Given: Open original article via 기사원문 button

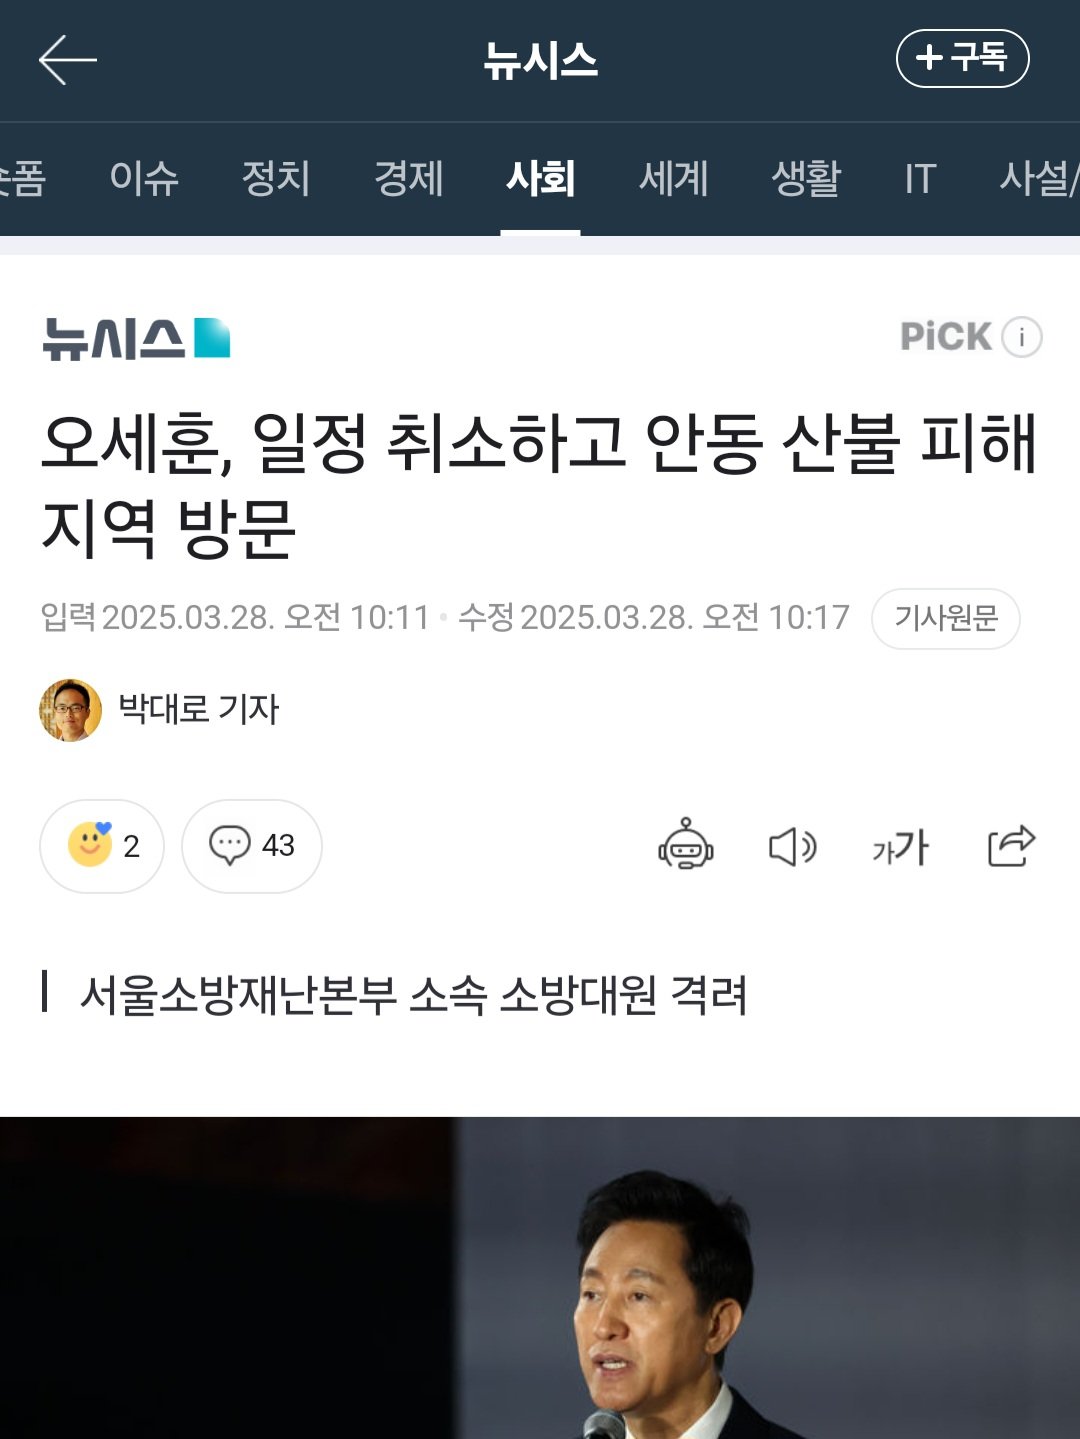Looking at the screenshot, I should (x=946, y=619).
